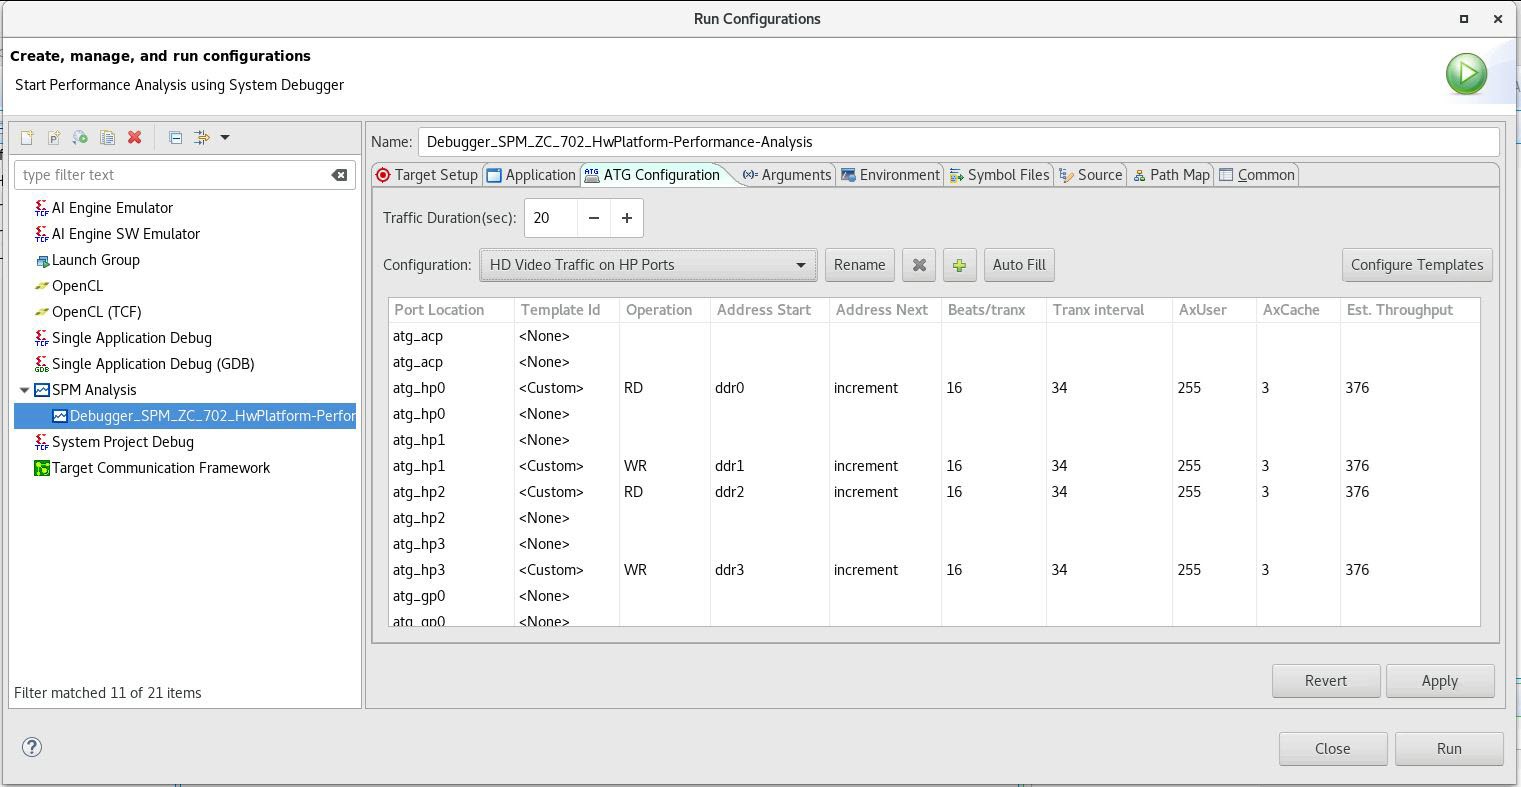The width and height of the screenshot is (1521, 787).
Task: Duplicate the selected launch configuration
Action: point(107,138)
